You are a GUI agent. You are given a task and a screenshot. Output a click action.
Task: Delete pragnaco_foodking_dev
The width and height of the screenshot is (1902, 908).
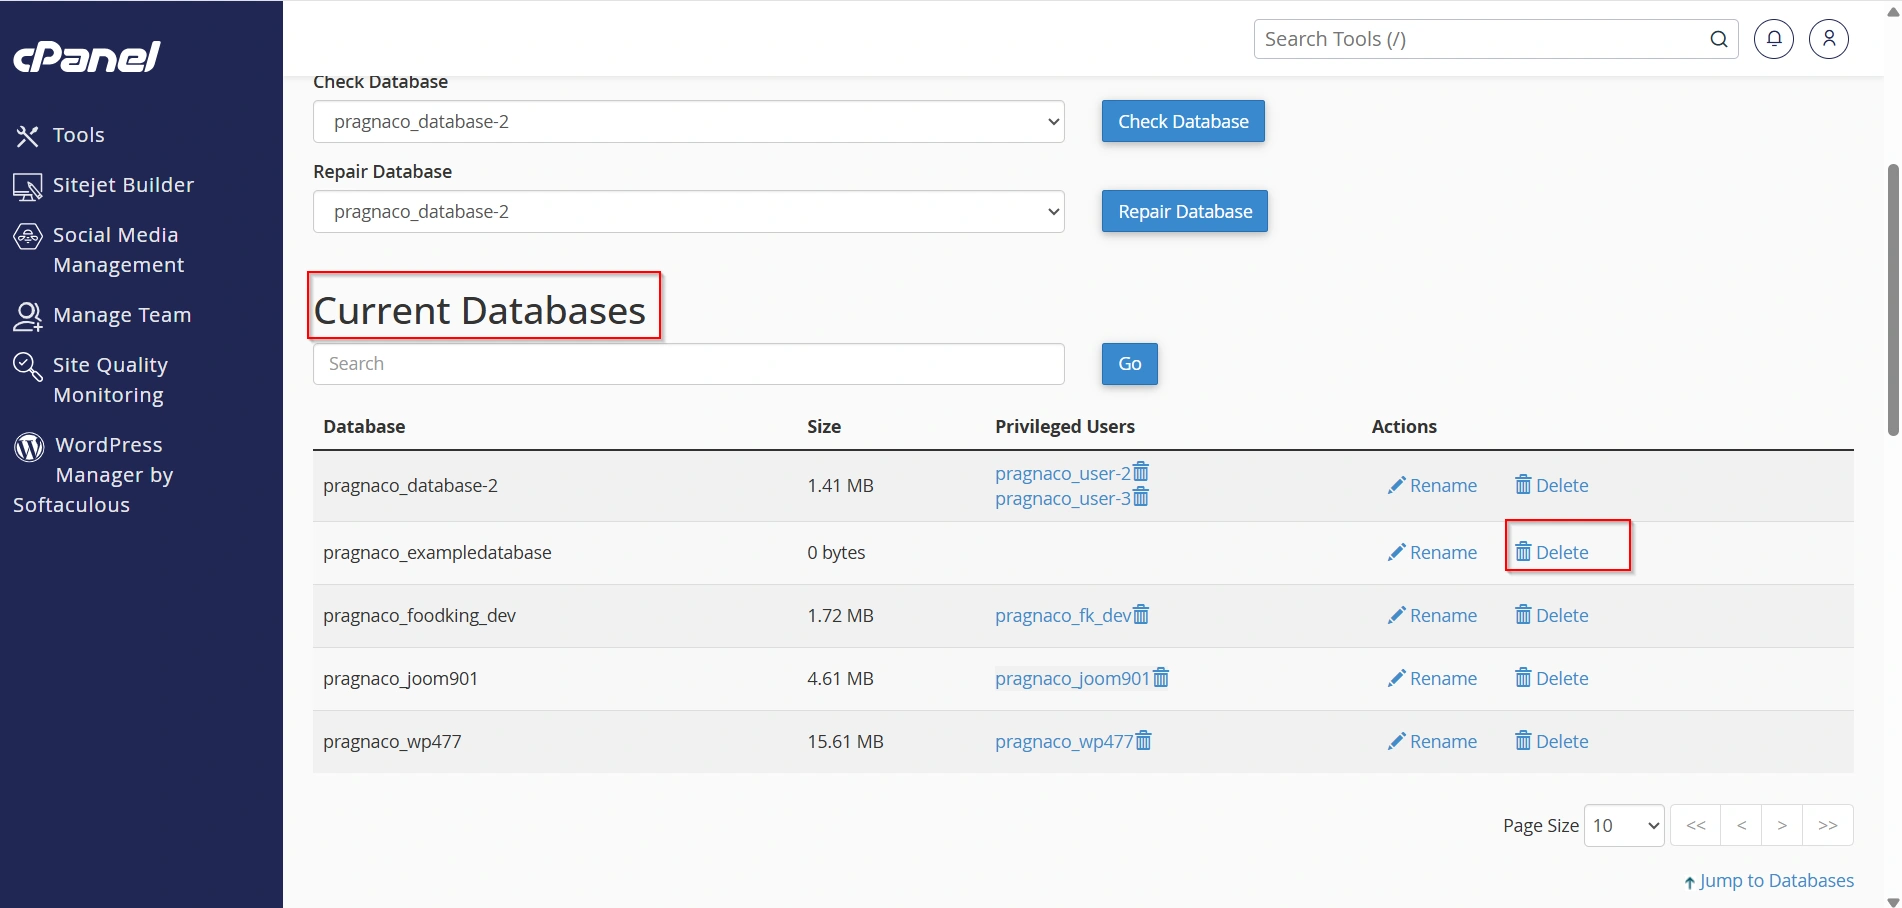(1552, 615)
